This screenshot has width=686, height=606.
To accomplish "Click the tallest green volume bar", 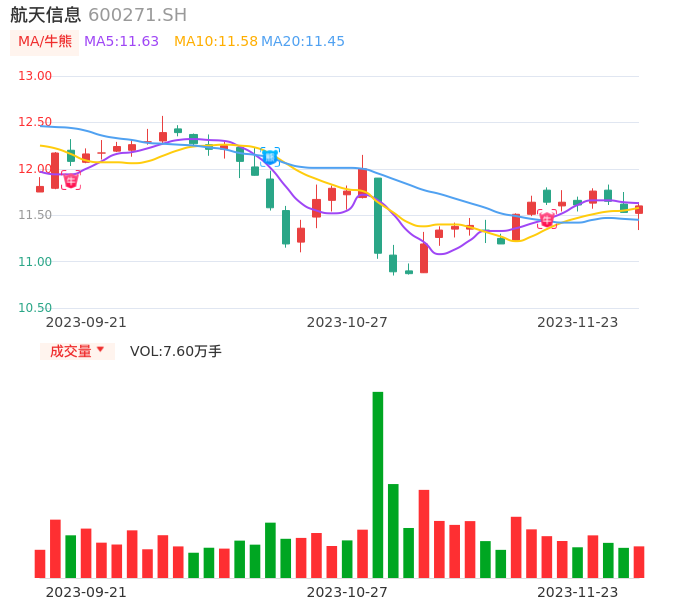I will 378,484.
